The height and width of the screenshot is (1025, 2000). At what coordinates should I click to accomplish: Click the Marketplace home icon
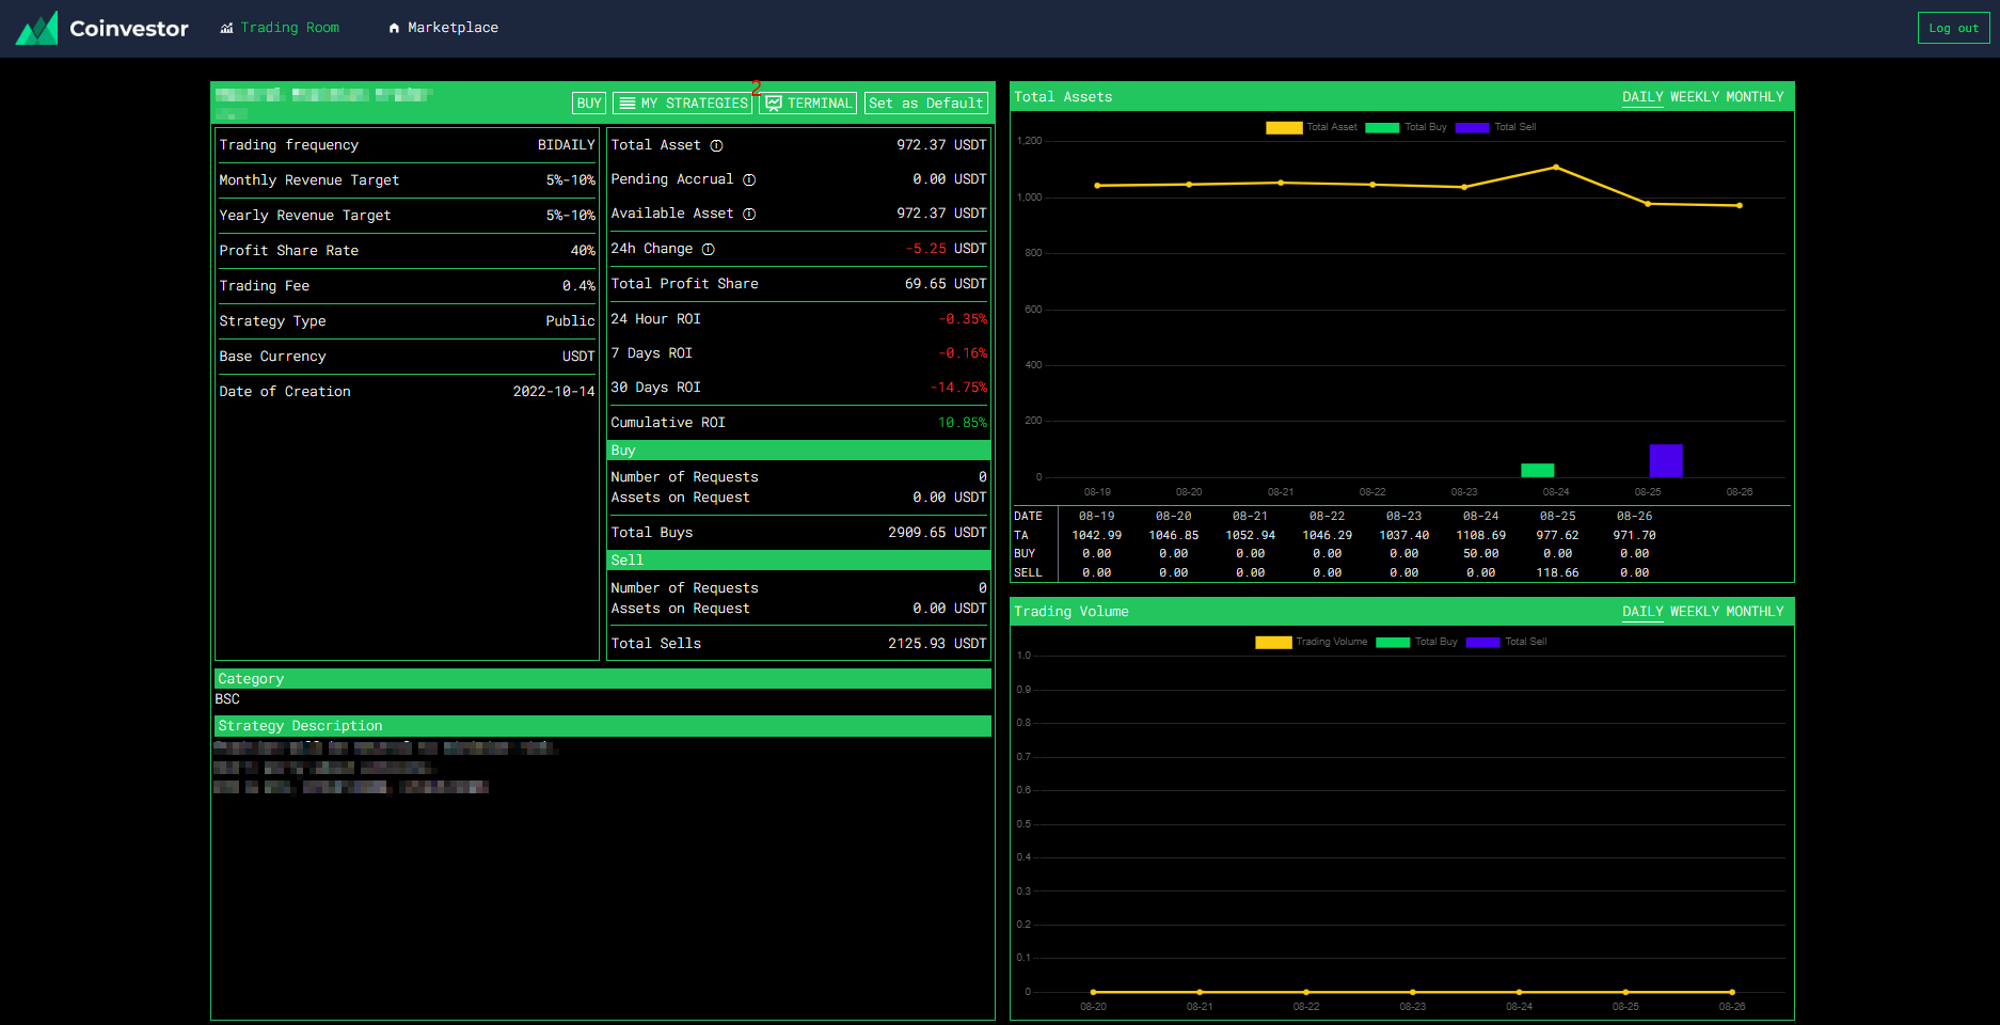(x=394, y=28)
